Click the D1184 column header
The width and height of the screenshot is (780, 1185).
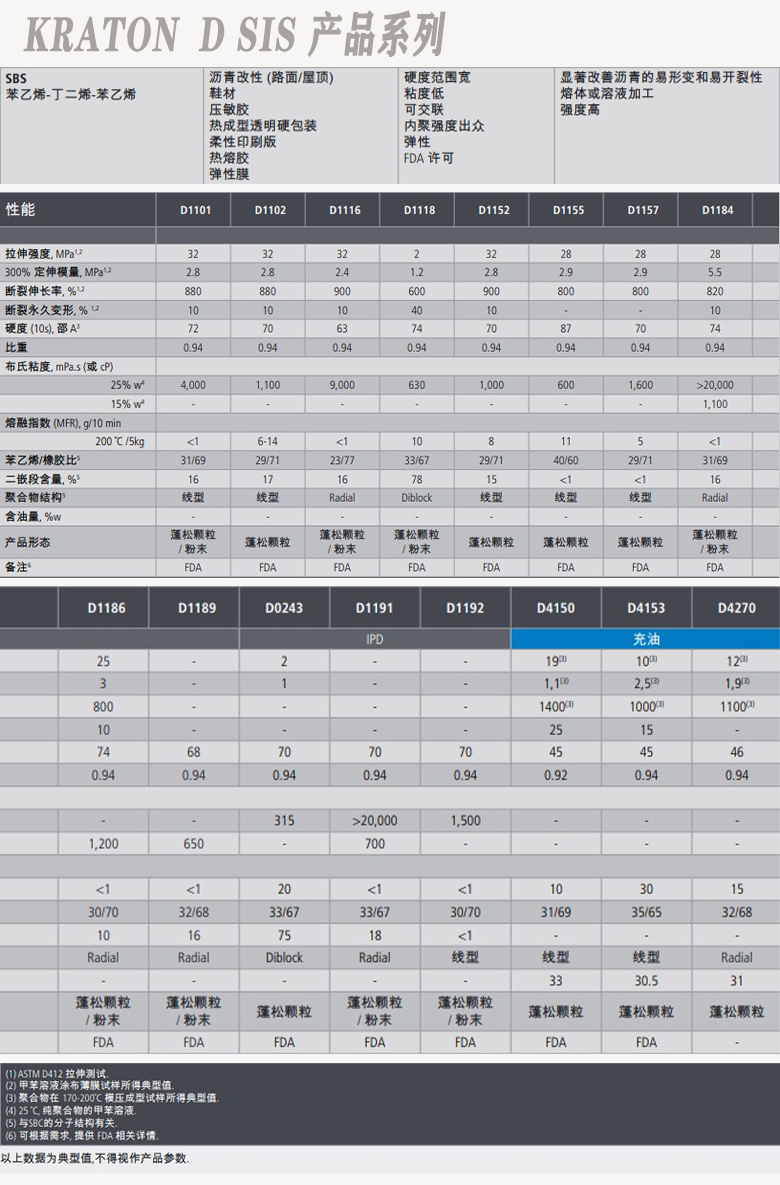point(717,210)
